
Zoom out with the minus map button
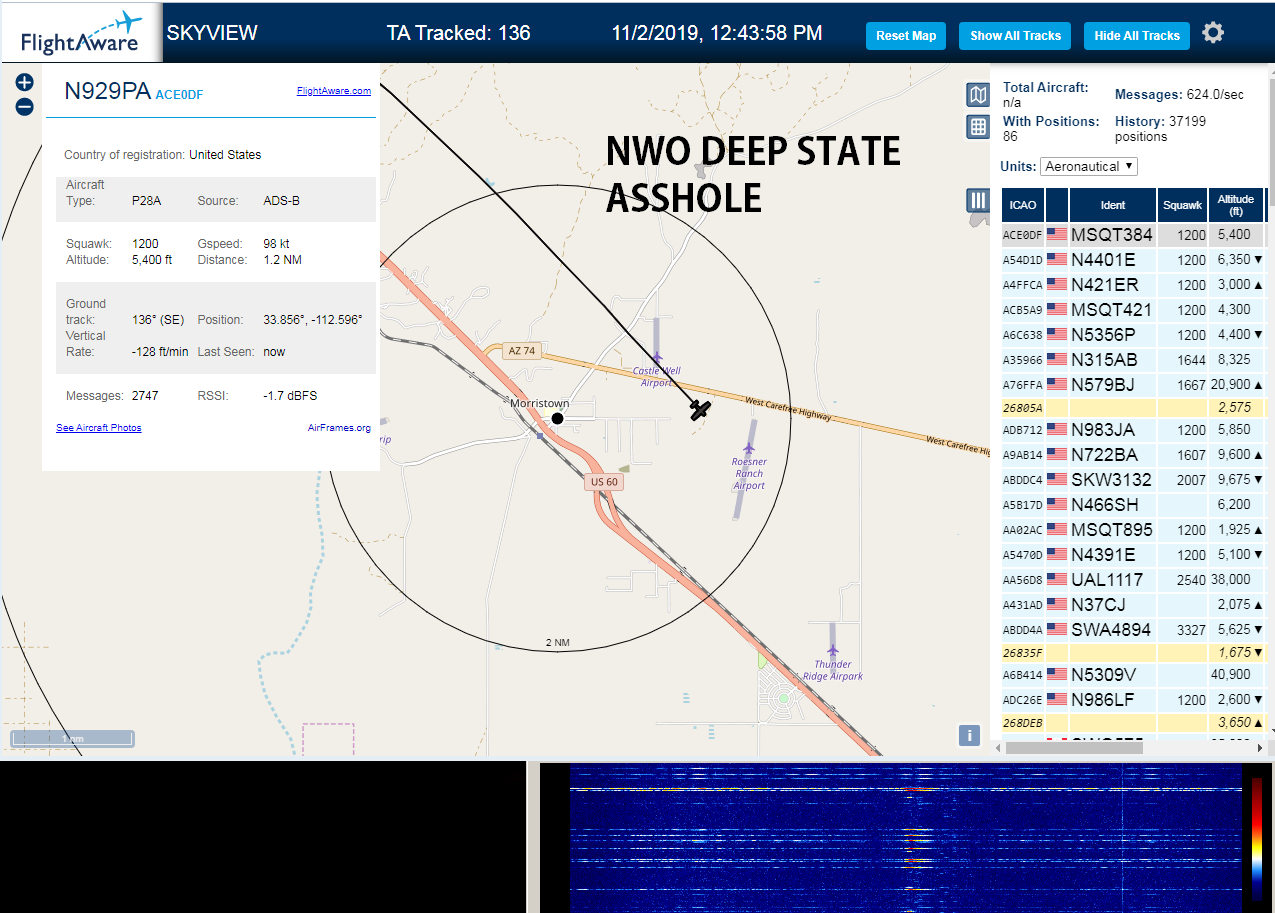[x=25, y=107]
